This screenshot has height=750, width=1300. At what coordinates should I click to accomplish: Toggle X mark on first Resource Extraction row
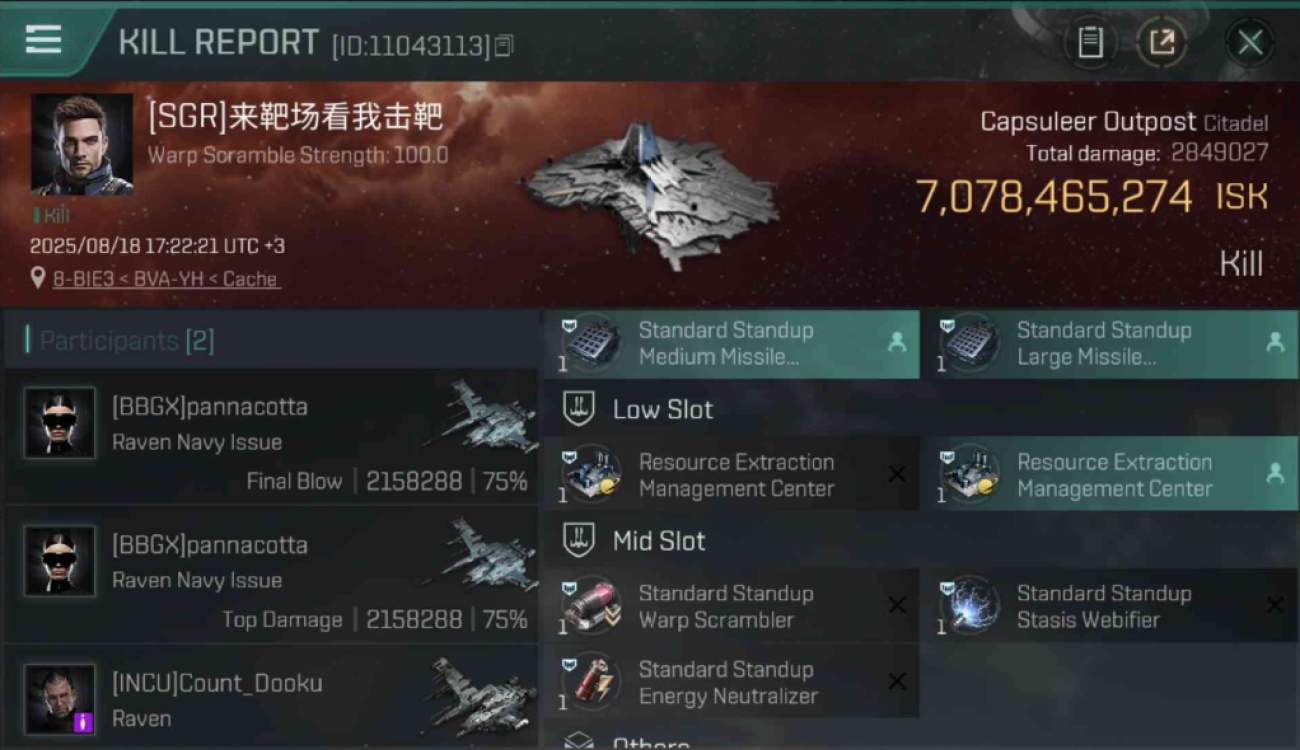coord(897,474)
